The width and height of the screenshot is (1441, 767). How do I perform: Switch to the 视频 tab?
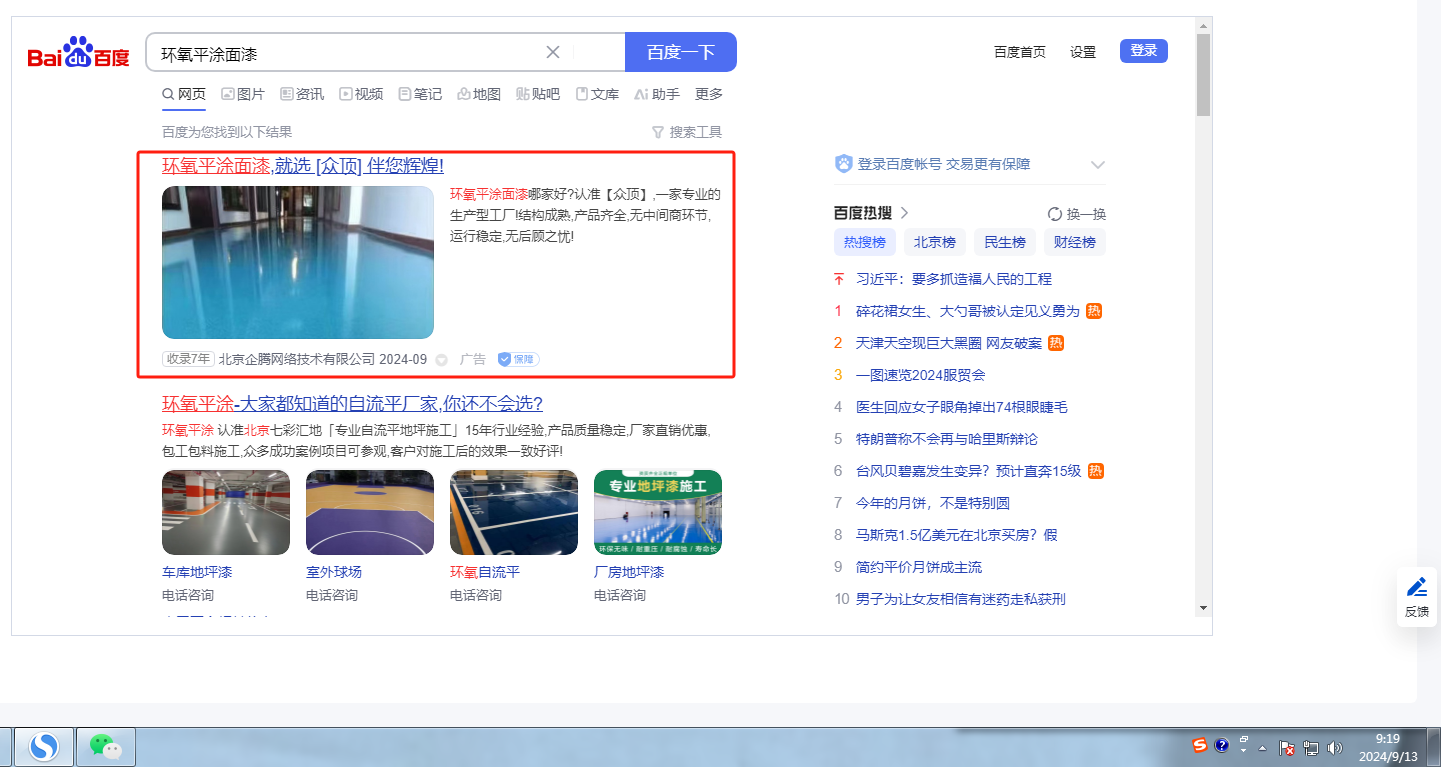[x=361, y=94]
